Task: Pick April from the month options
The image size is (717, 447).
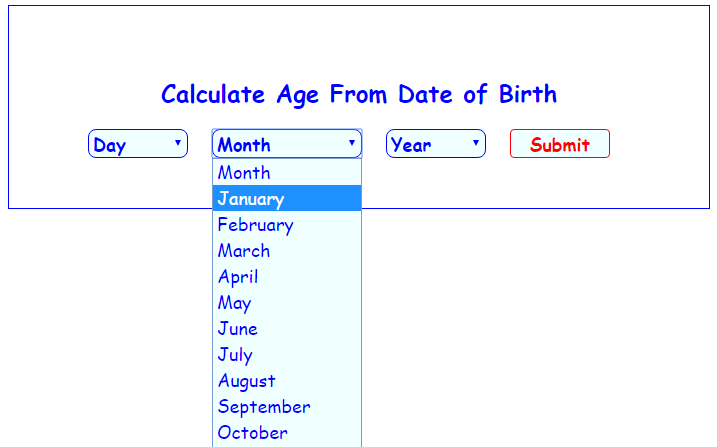Action: pyautogui.click(x=287, y=276)
